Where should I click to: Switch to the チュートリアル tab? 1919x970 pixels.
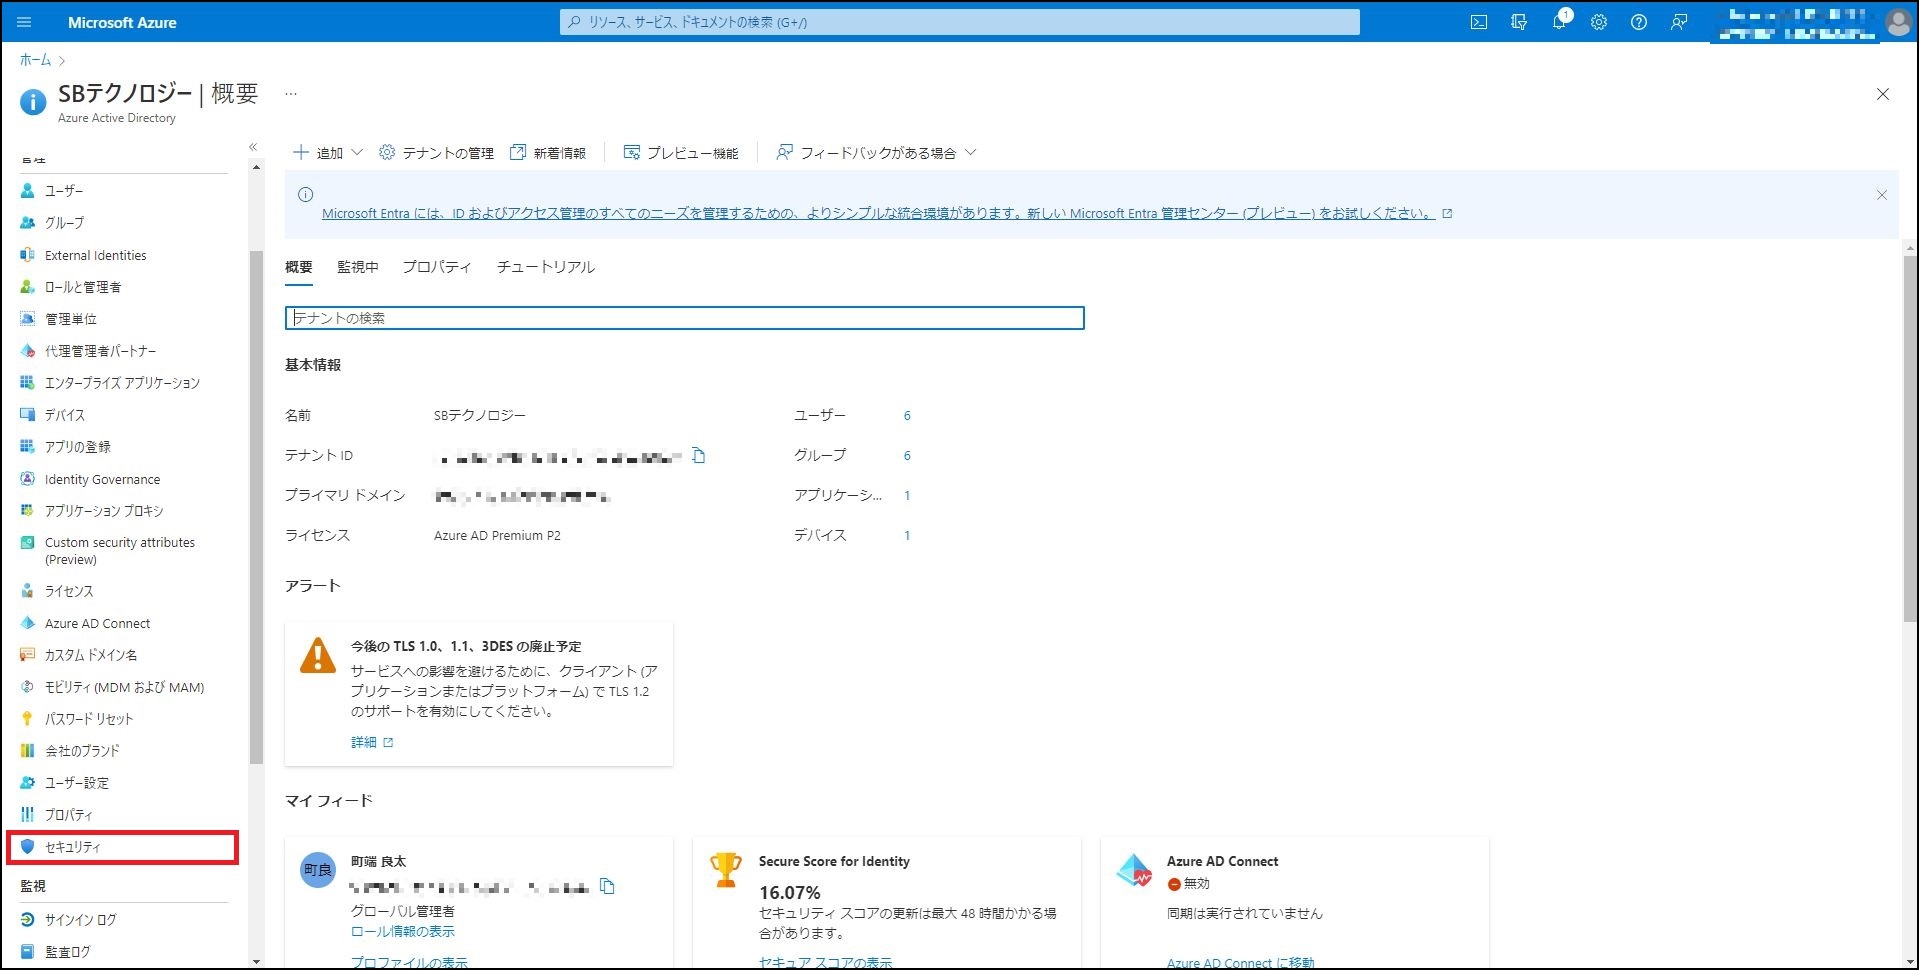[x=546, y=267]
